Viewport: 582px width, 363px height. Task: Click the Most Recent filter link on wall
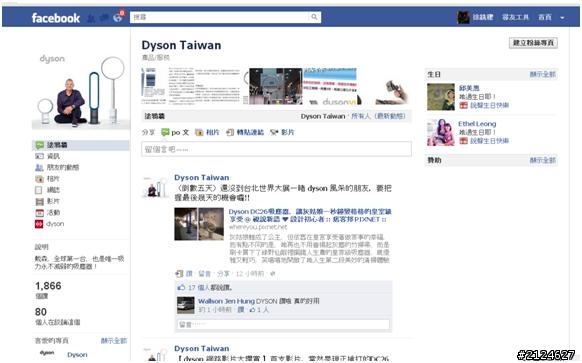(x=390, y=116)
